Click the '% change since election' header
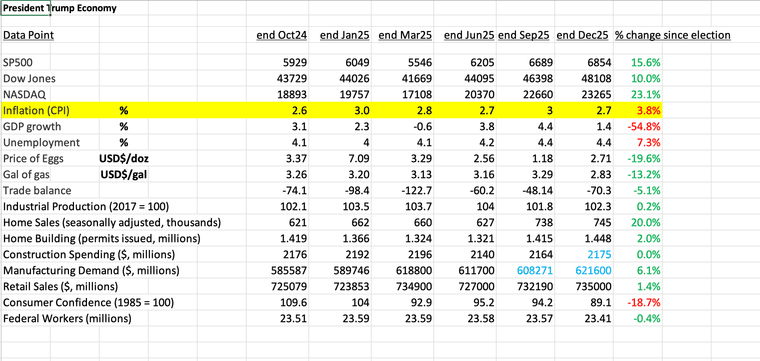This screenshot has width=760, height=361. pos(673,35)
